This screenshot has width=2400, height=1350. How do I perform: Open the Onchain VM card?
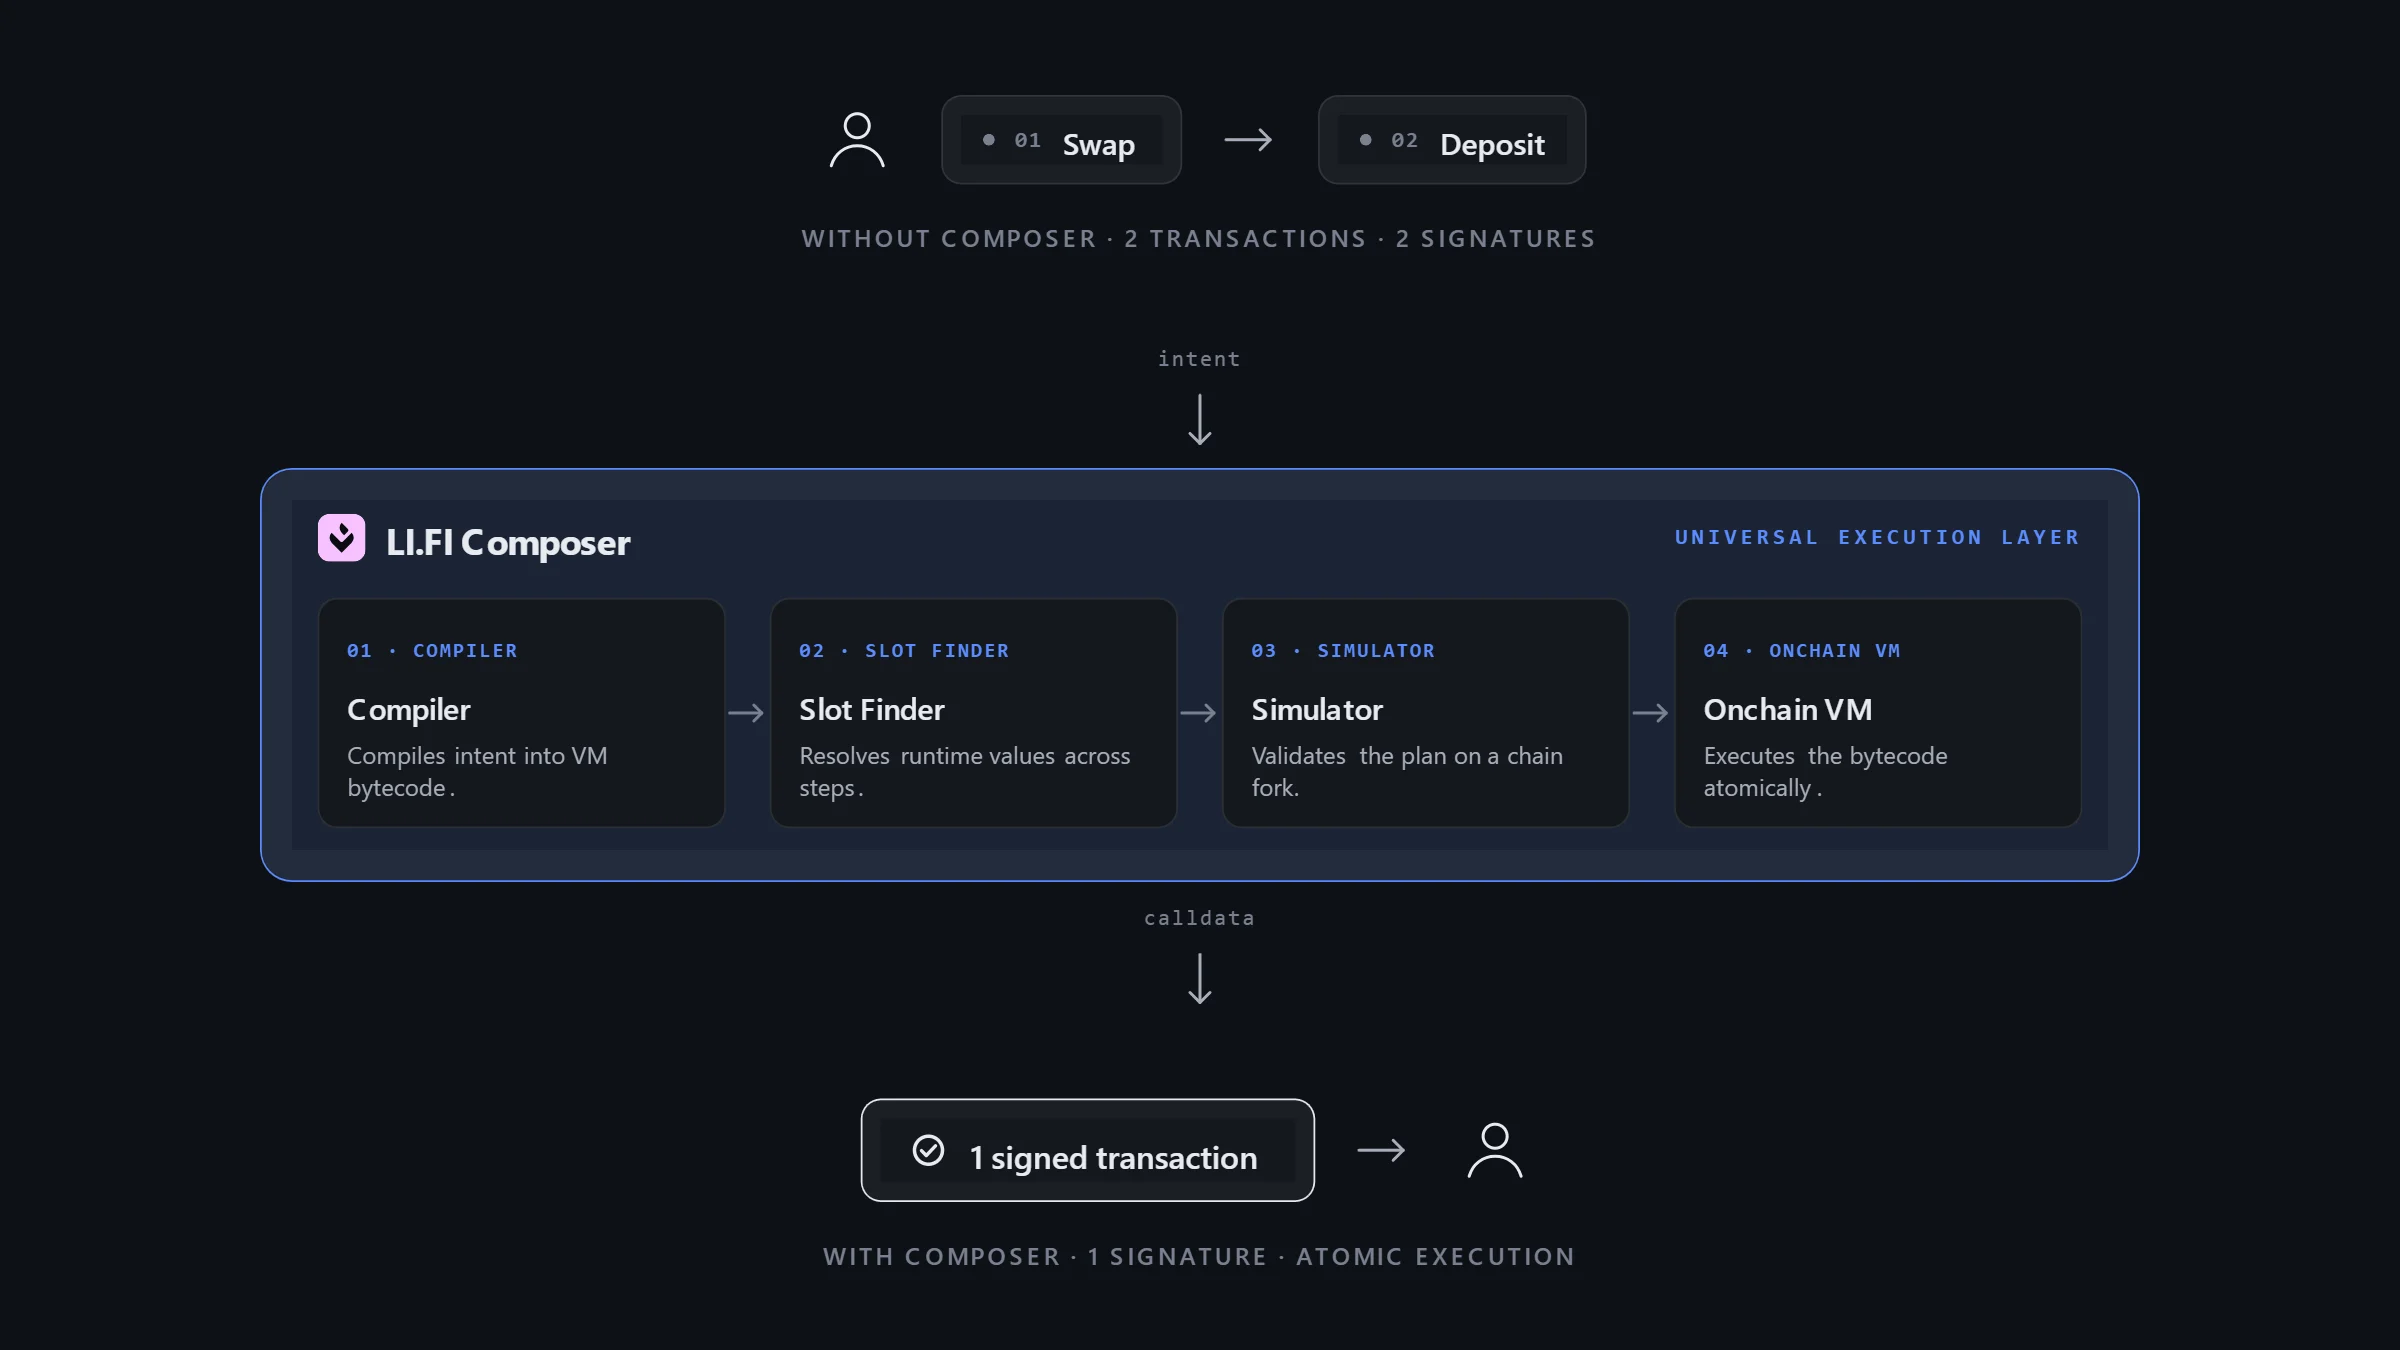pos(1878,713)
